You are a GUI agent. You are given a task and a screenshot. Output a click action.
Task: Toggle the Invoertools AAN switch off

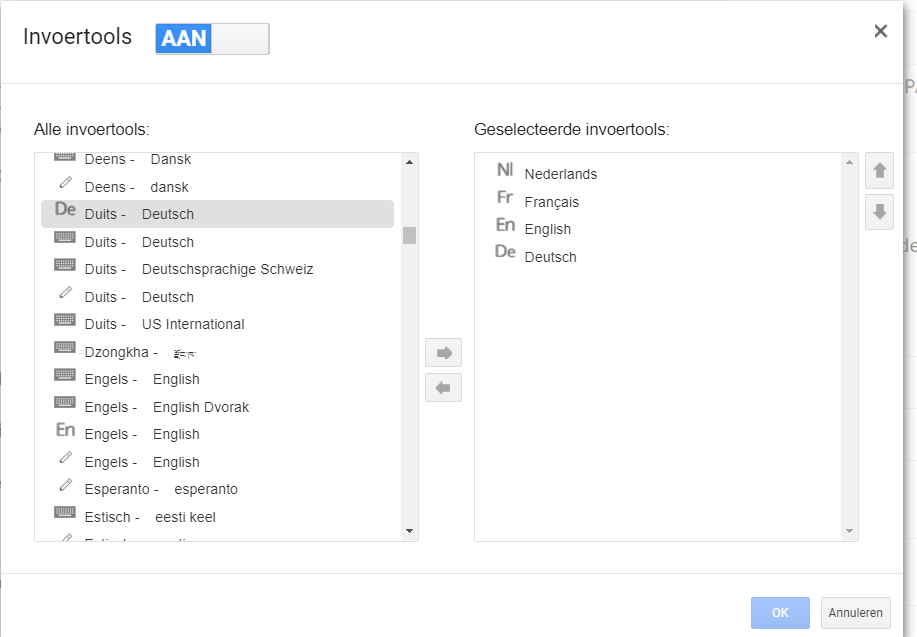212,39
